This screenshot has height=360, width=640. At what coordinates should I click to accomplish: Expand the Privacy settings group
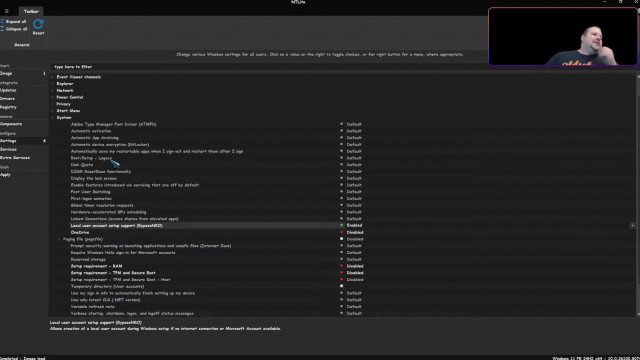click(52, 104)
